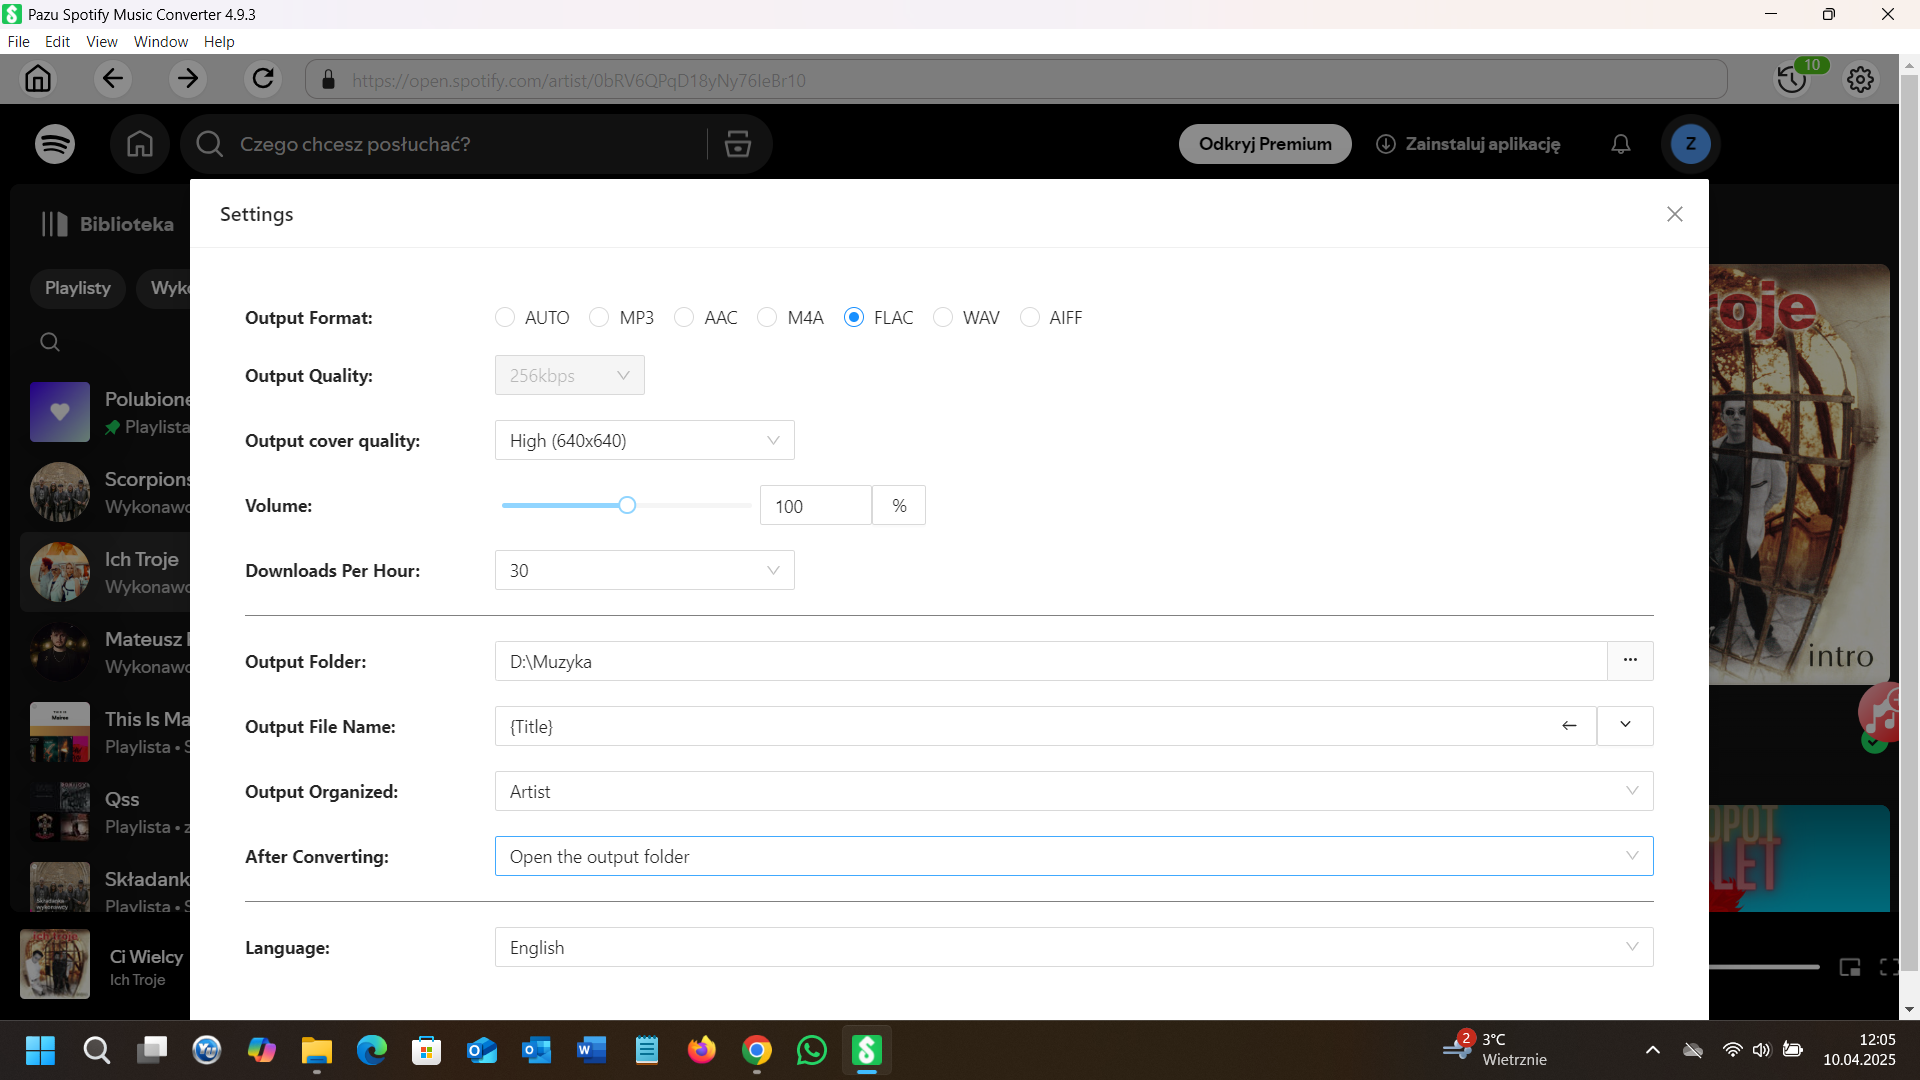Select MP3 output format
1920x1080 pixels.
coord(599,317)
